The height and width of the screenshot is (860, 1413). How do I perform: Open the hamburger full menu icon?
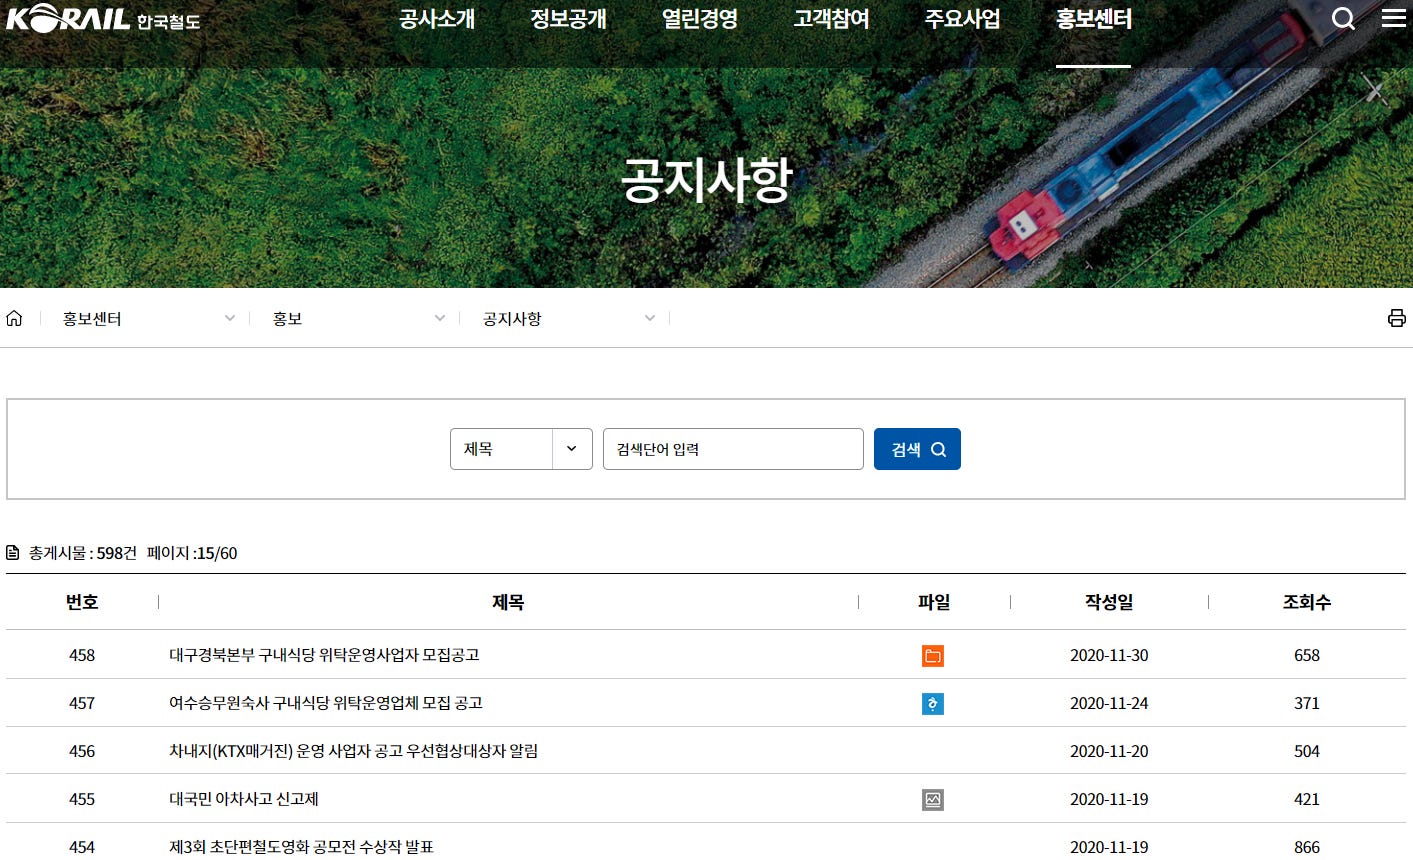coord(1394,18)
